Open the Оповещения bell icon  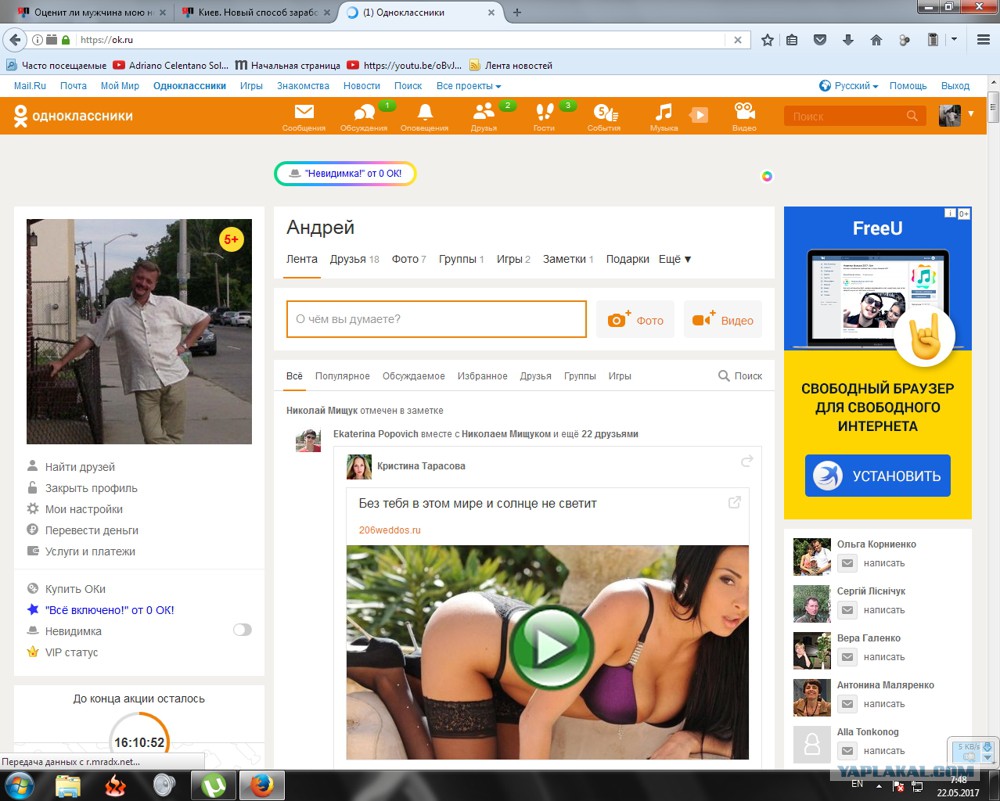pos(425,112)
